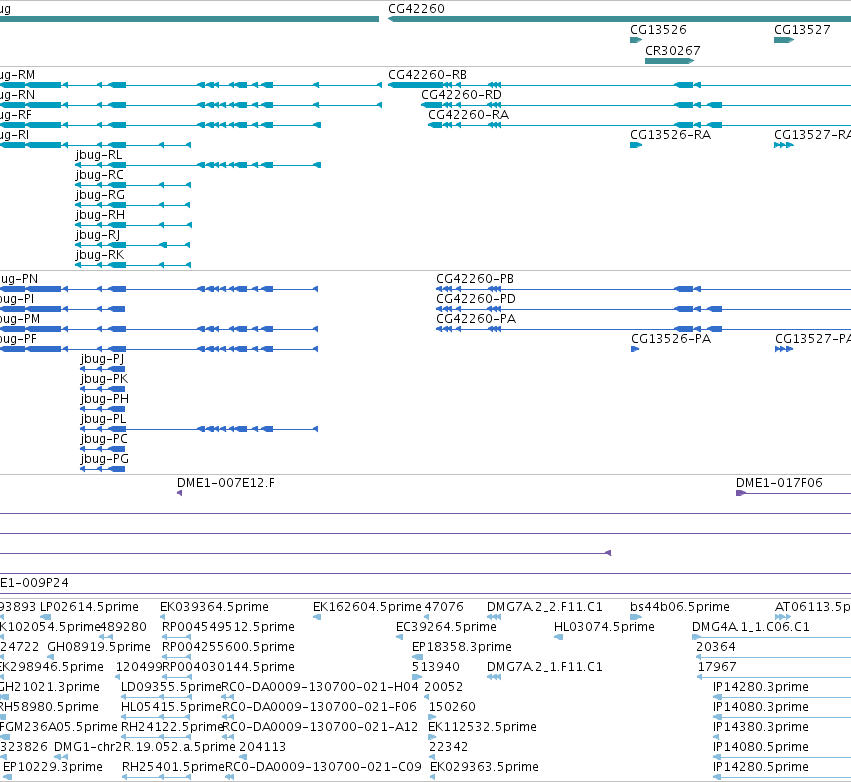Select the RC0-DA0009-130700-021-H04 label

click(x=320, y=687)
